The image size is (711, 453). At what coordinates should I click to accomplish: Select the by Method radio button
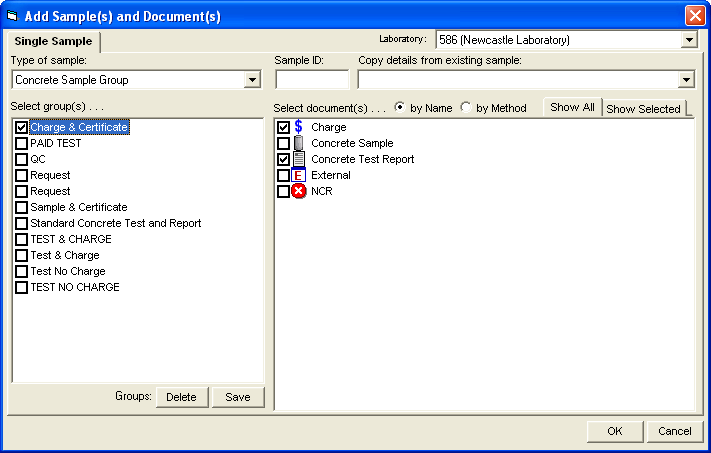pyautogui.click(x=466, y=107)
